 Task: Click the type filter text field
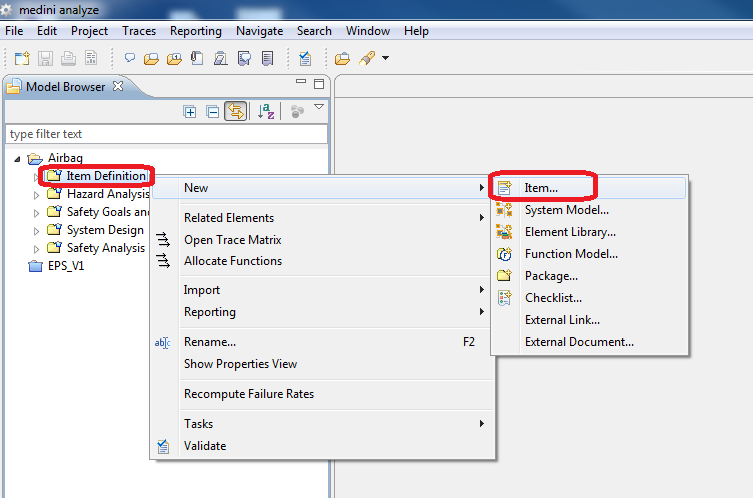pyautogui.click(x=165, y=134)
